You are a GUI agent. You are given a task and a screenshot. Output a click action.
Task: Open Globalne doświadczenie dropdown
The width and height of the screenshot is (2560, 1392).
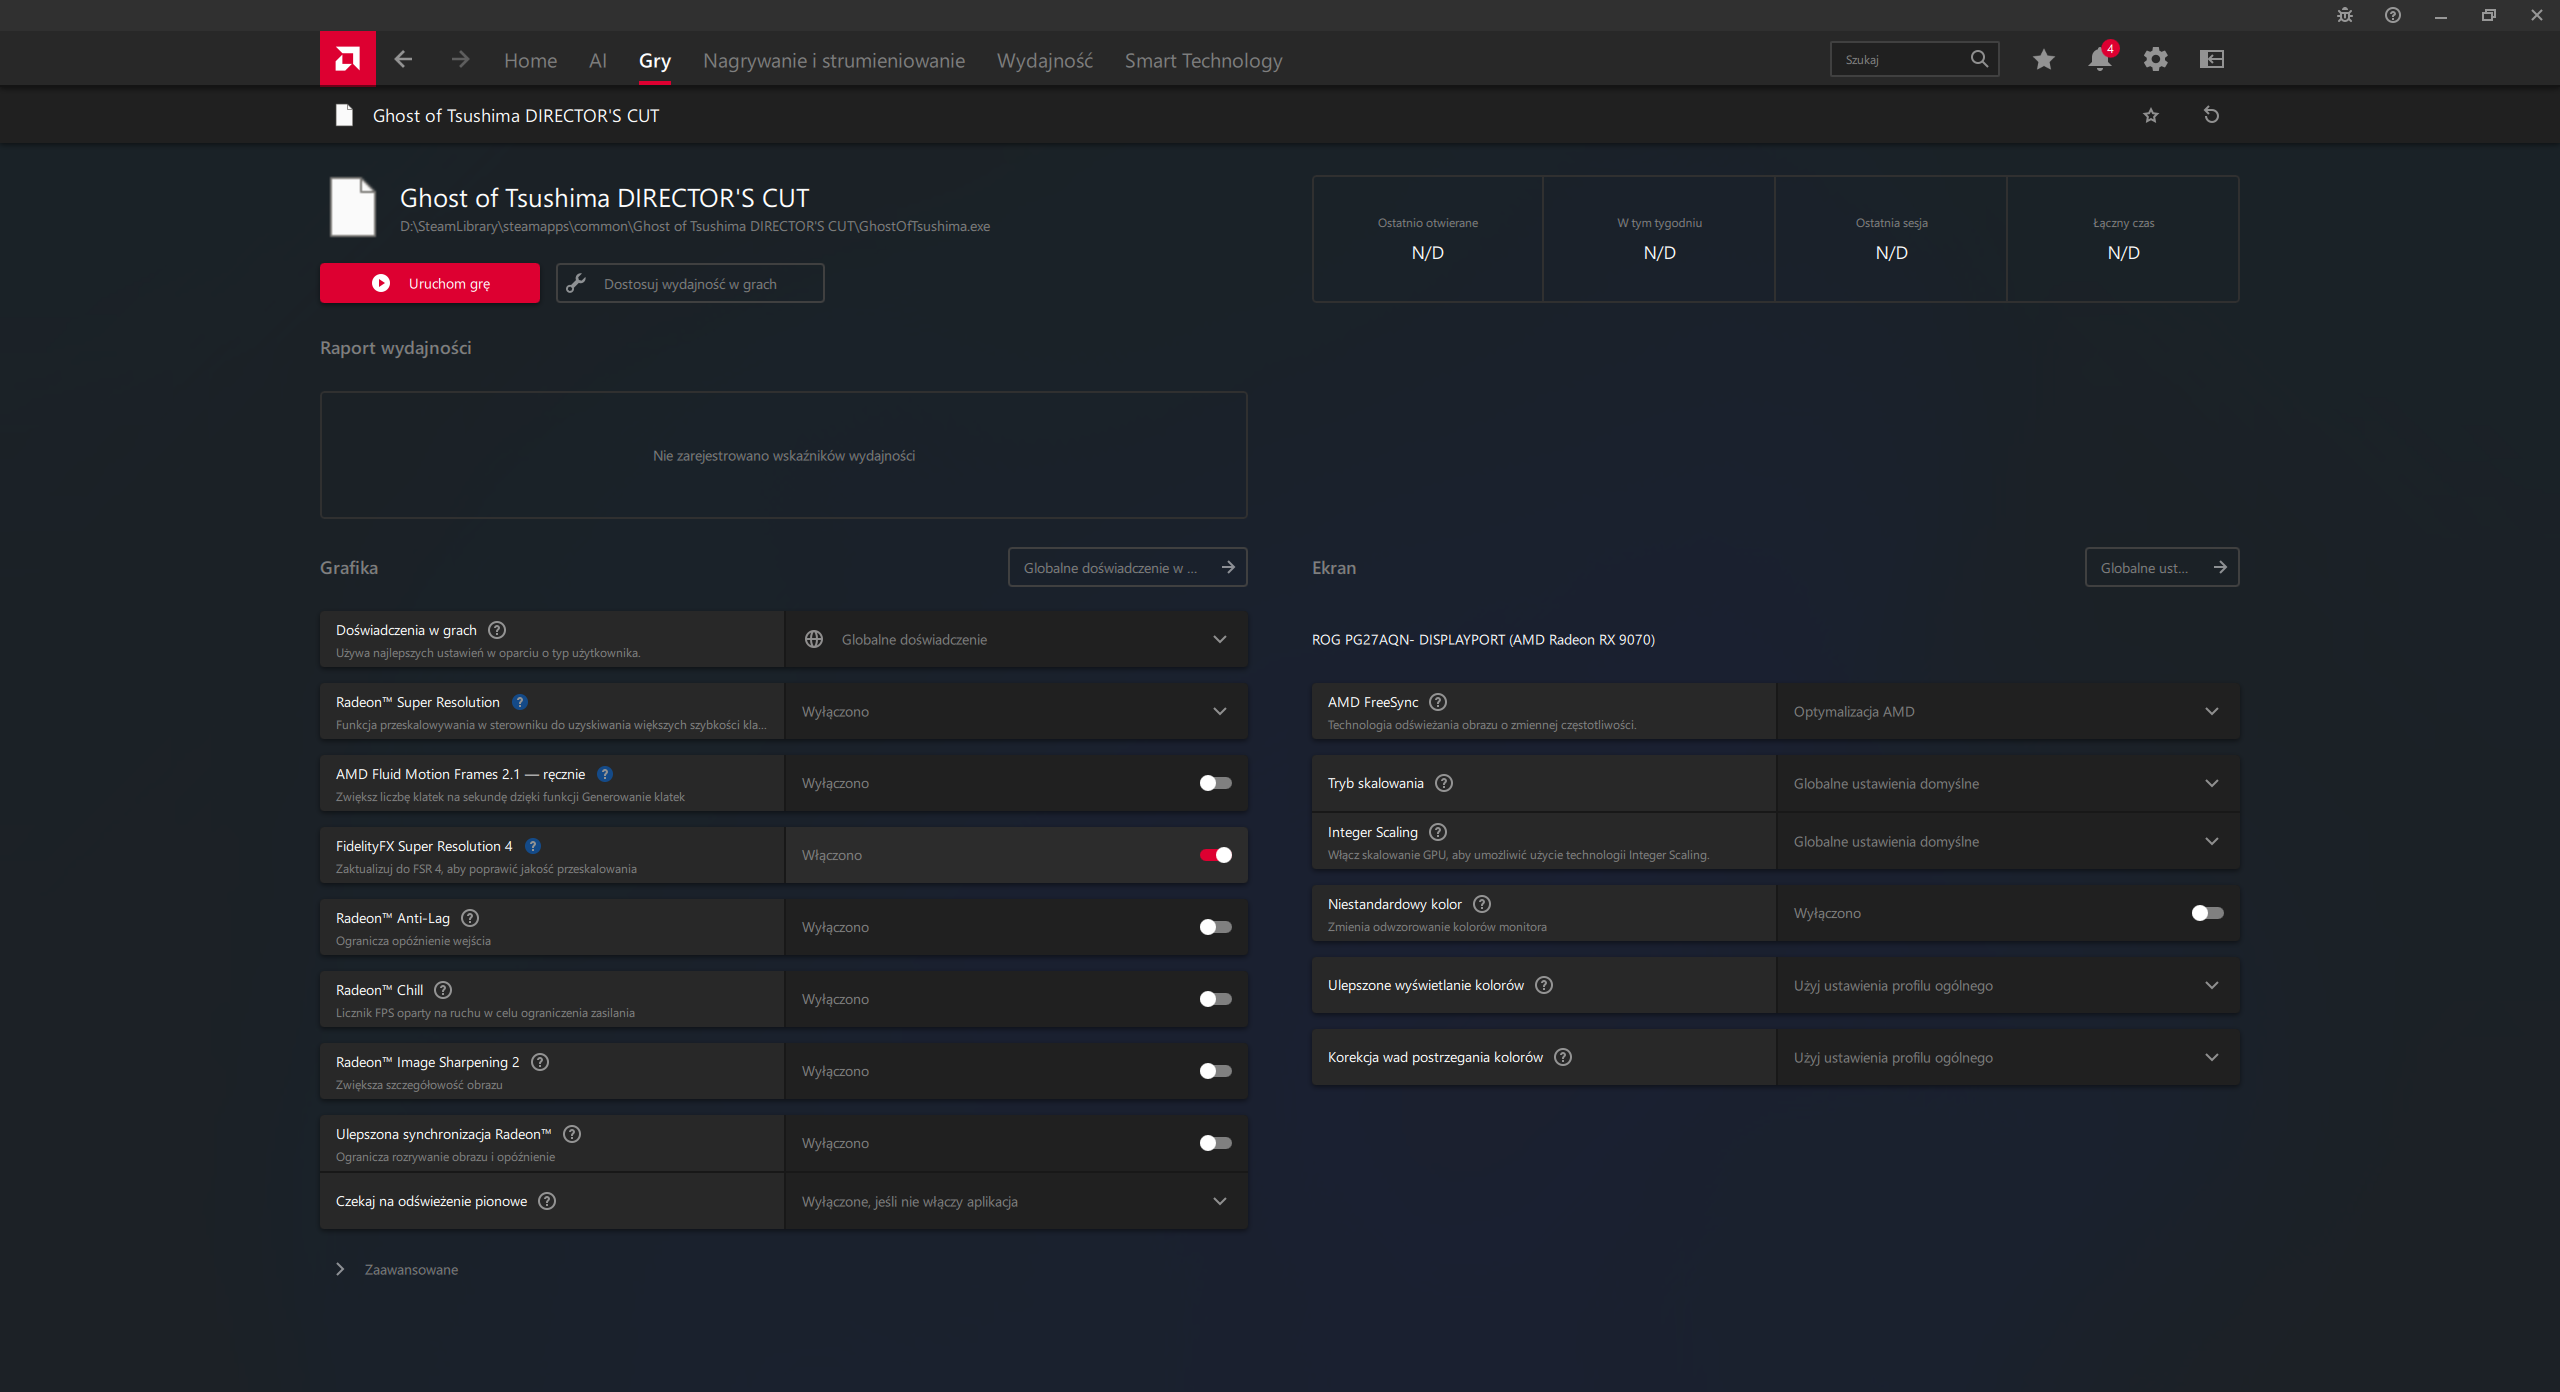pos(1016,639)
